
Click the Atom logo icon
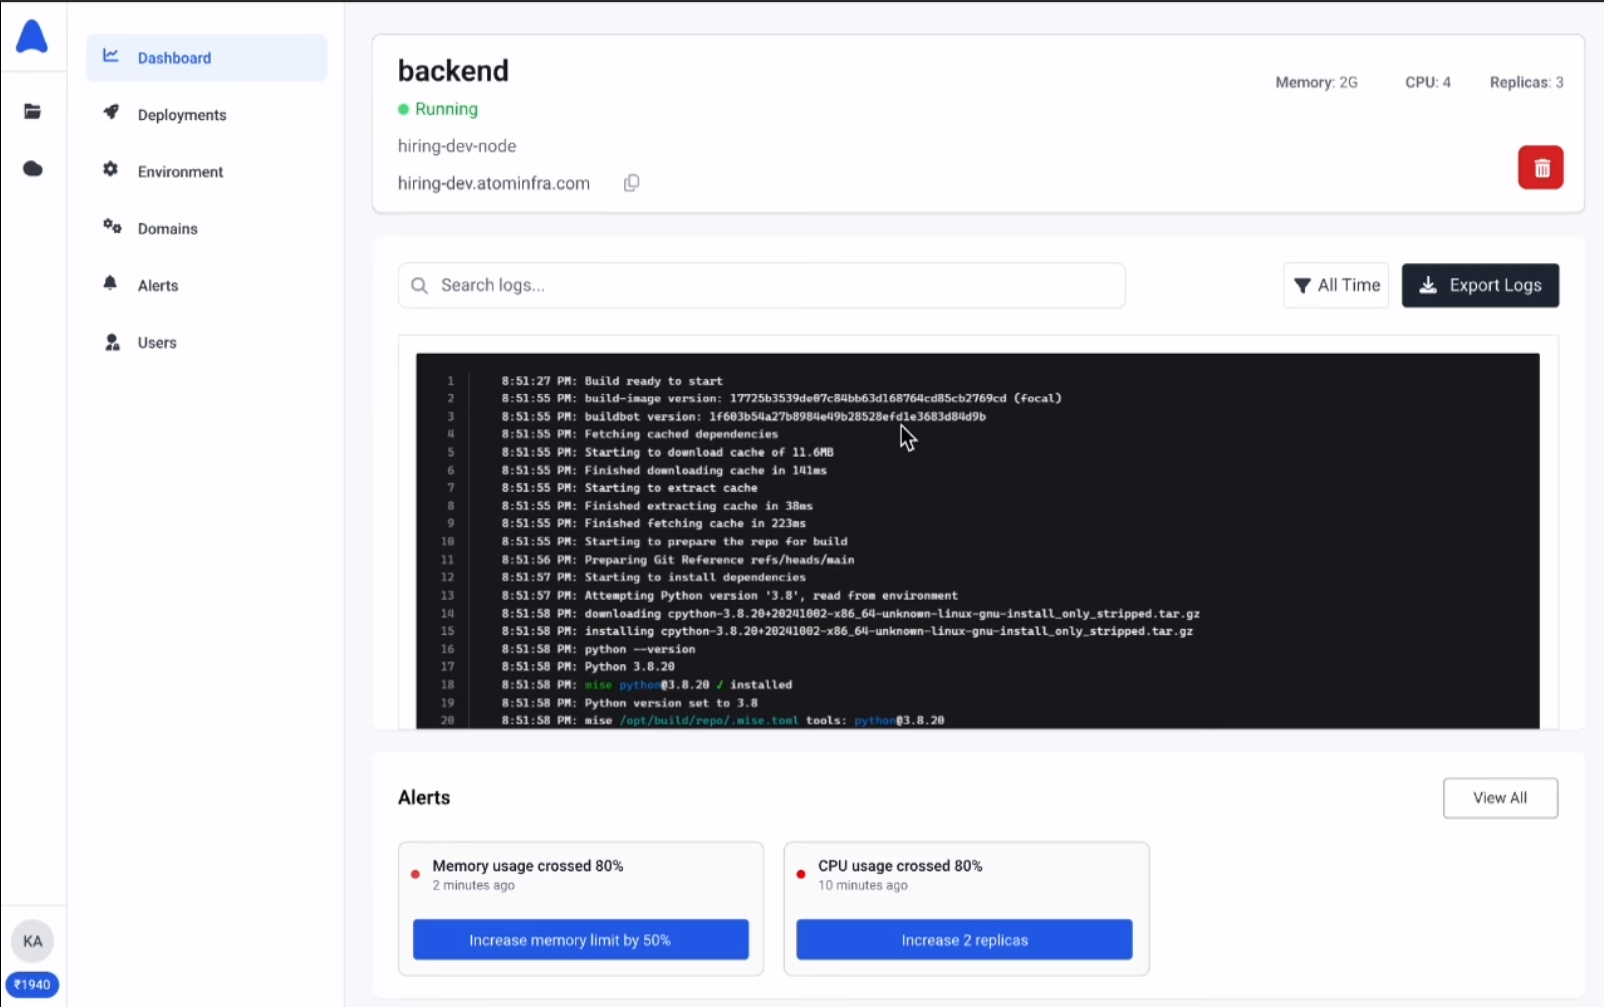[32, 36]
